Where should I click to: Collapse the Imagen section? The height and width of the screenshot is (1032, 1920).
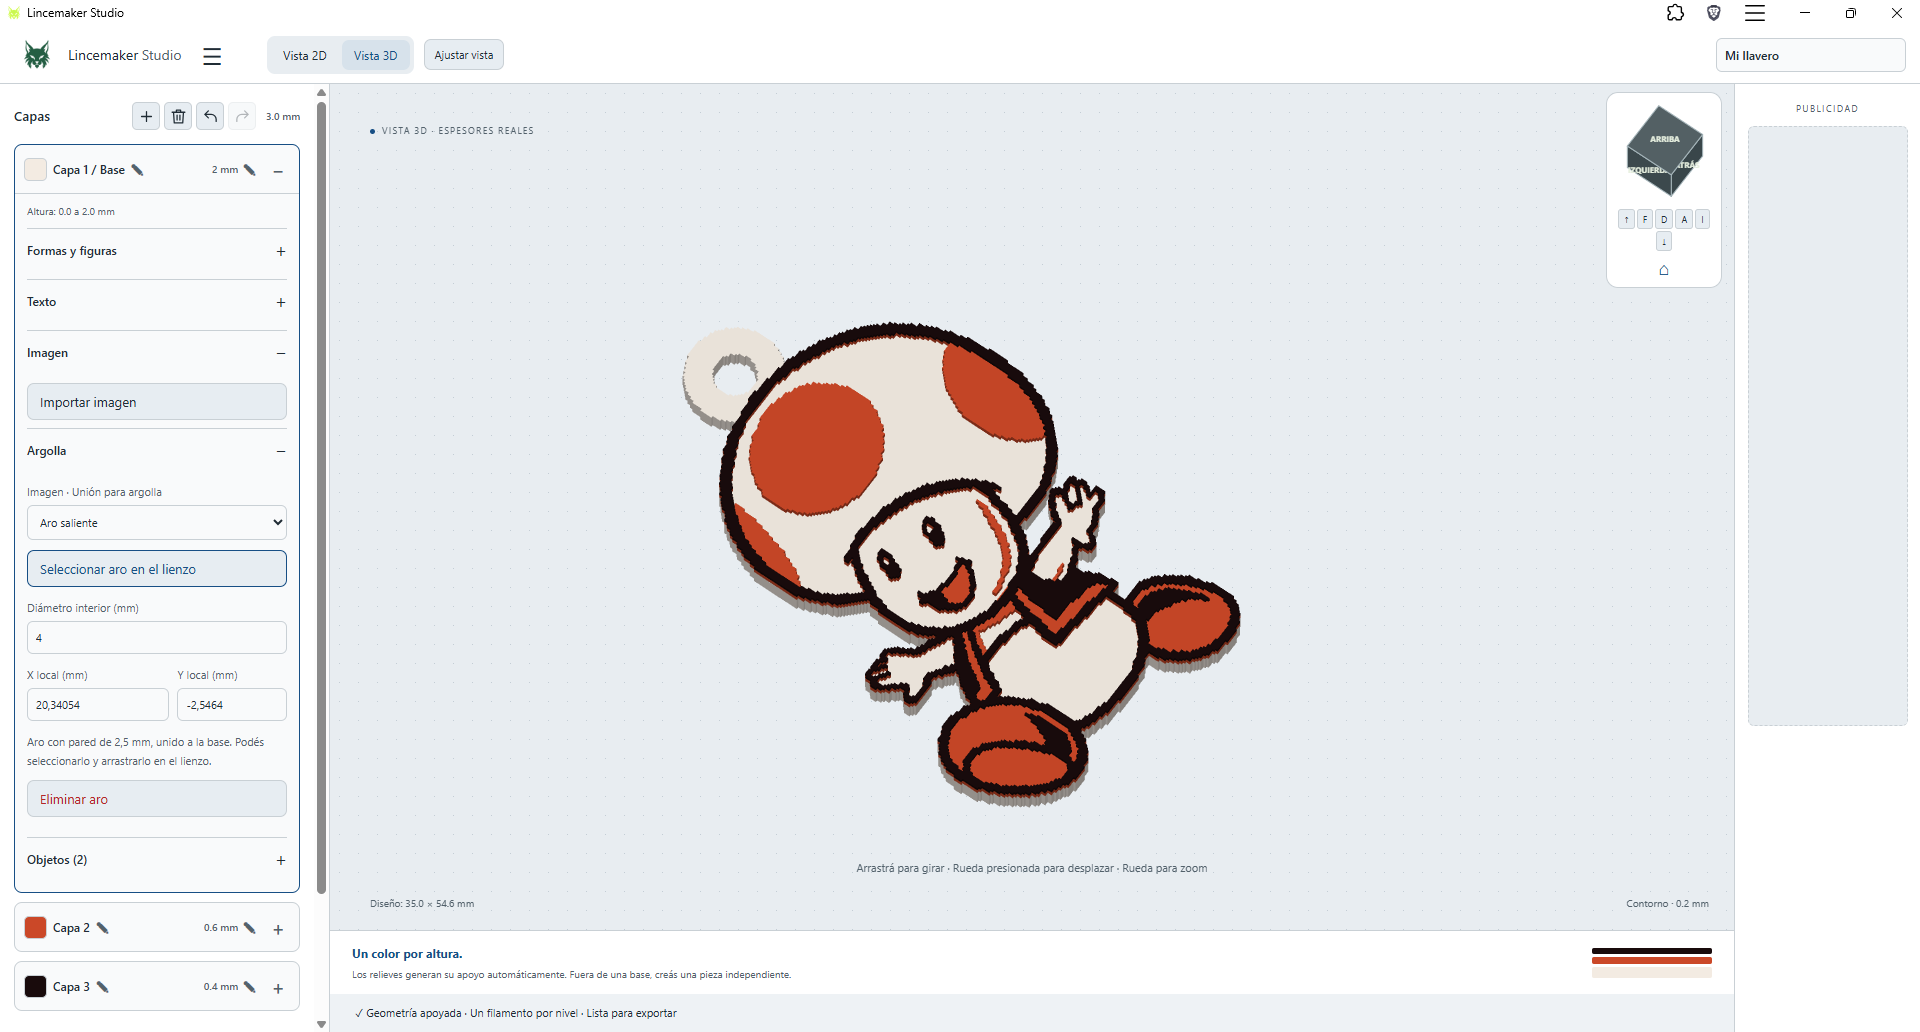(281, 354)
